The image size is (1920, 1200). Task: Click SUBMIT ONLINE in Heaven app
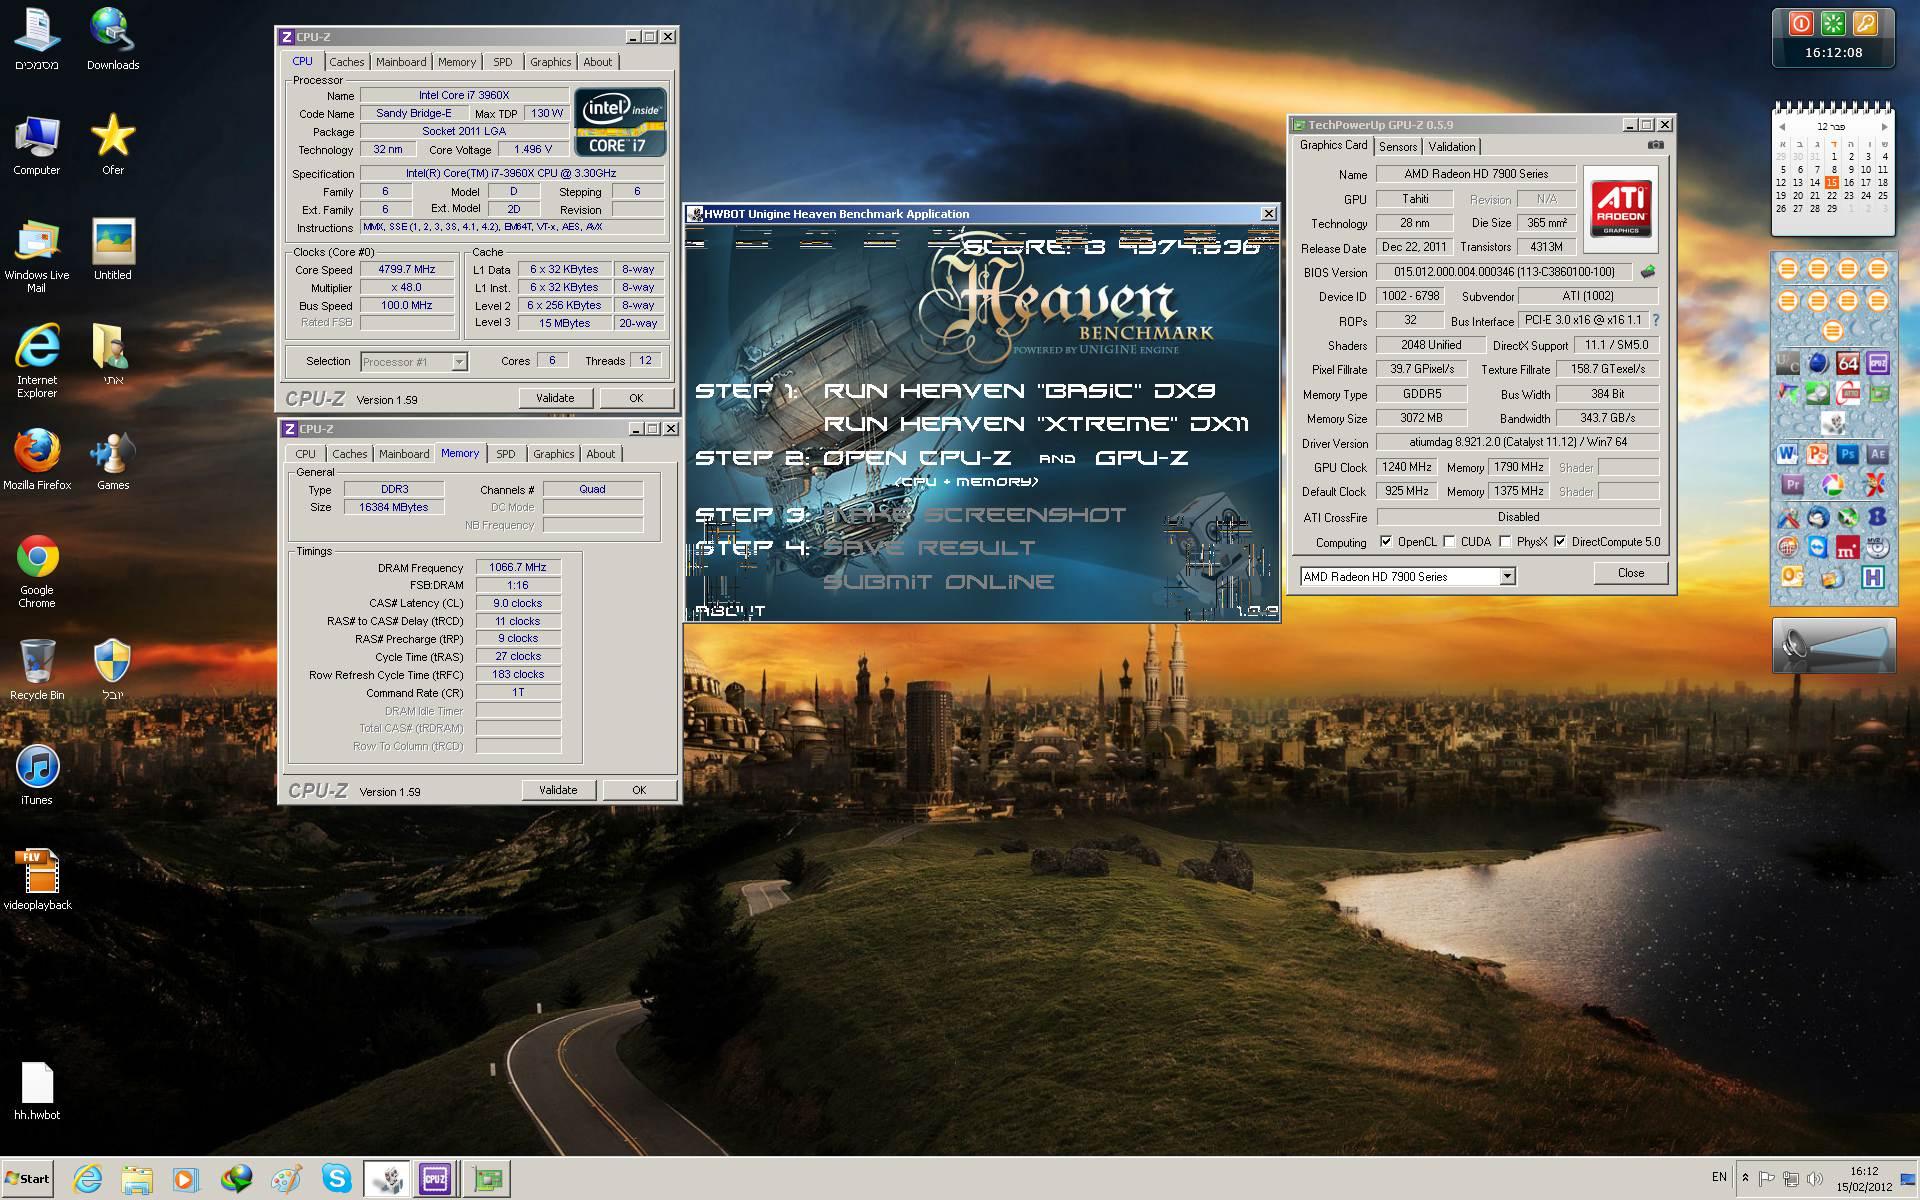click(939, 582)
